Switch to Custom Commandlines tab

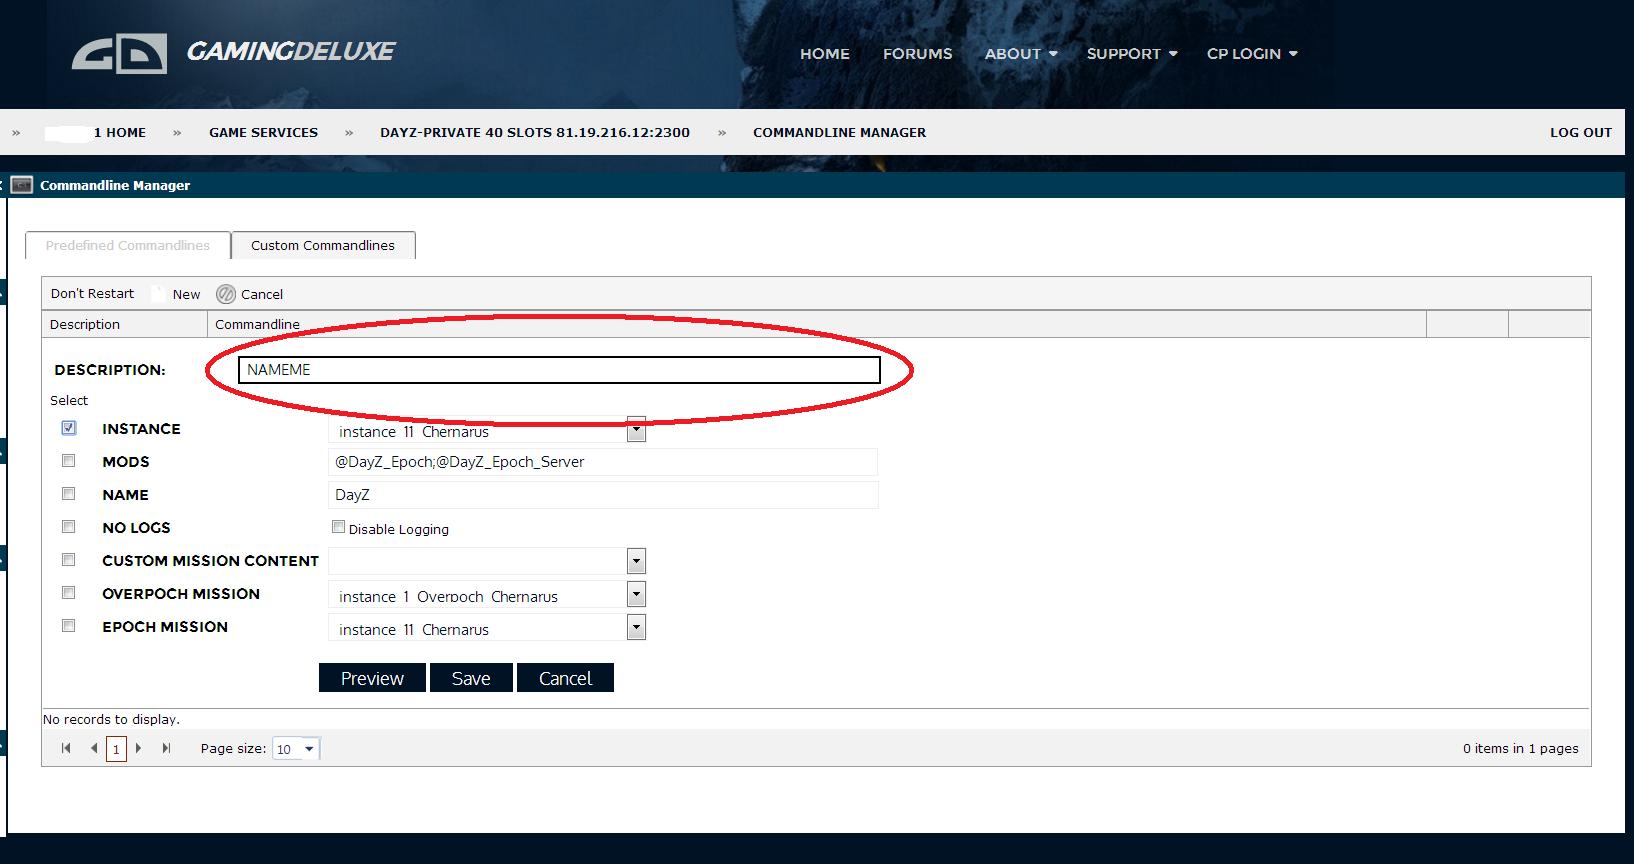[323, 245]
